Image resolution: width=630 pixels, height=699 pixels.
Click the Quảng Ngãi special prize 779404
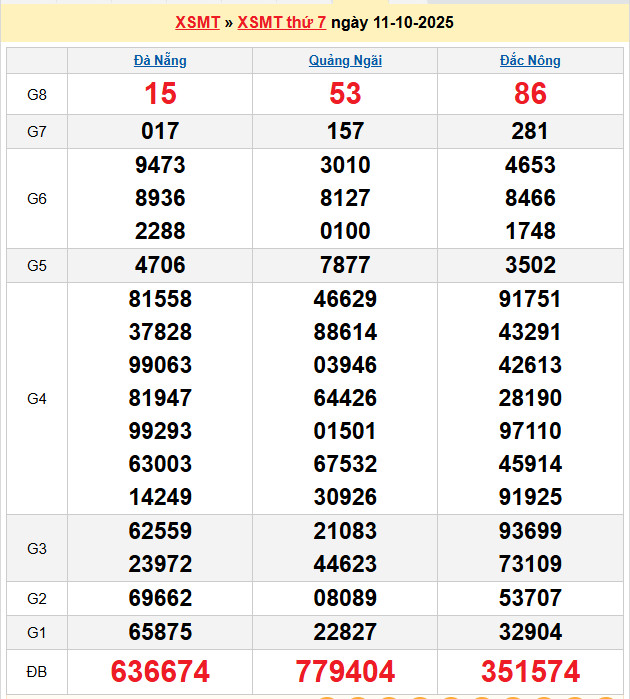(x=345, y=671)
